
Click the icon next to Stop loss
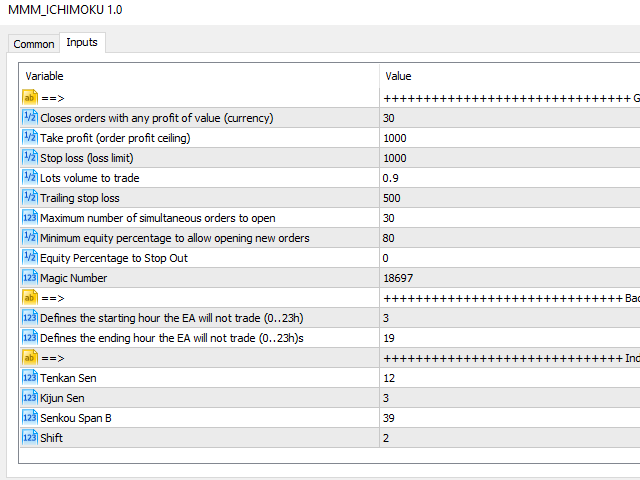click(29, 158)
